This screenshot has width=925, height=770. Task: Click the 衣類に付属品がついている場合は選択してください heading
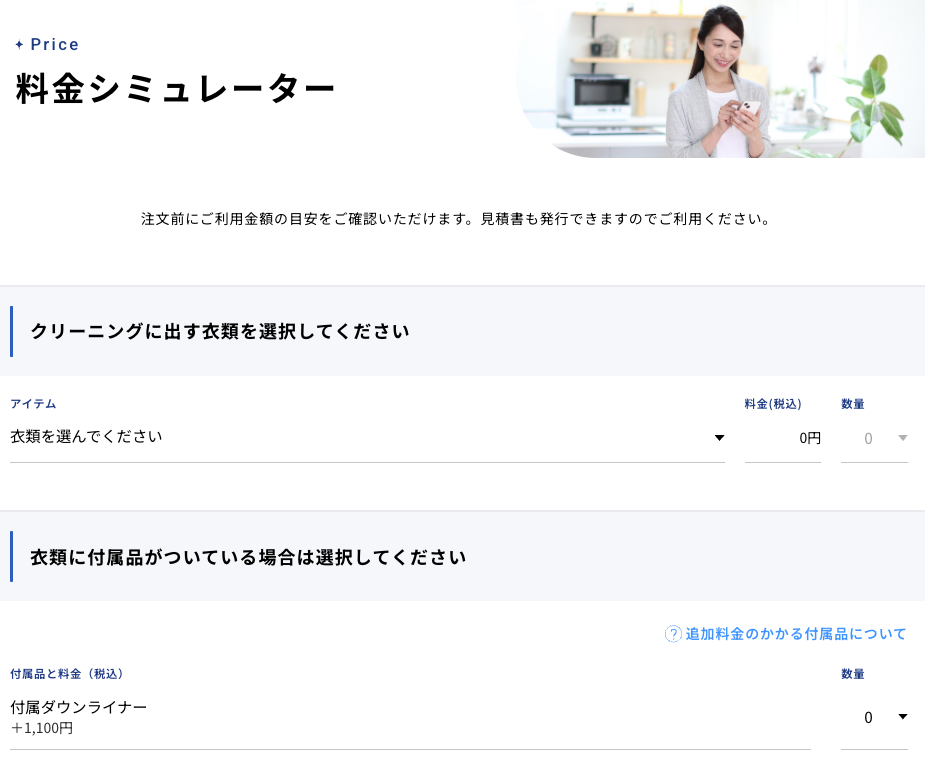coord(248,557)
